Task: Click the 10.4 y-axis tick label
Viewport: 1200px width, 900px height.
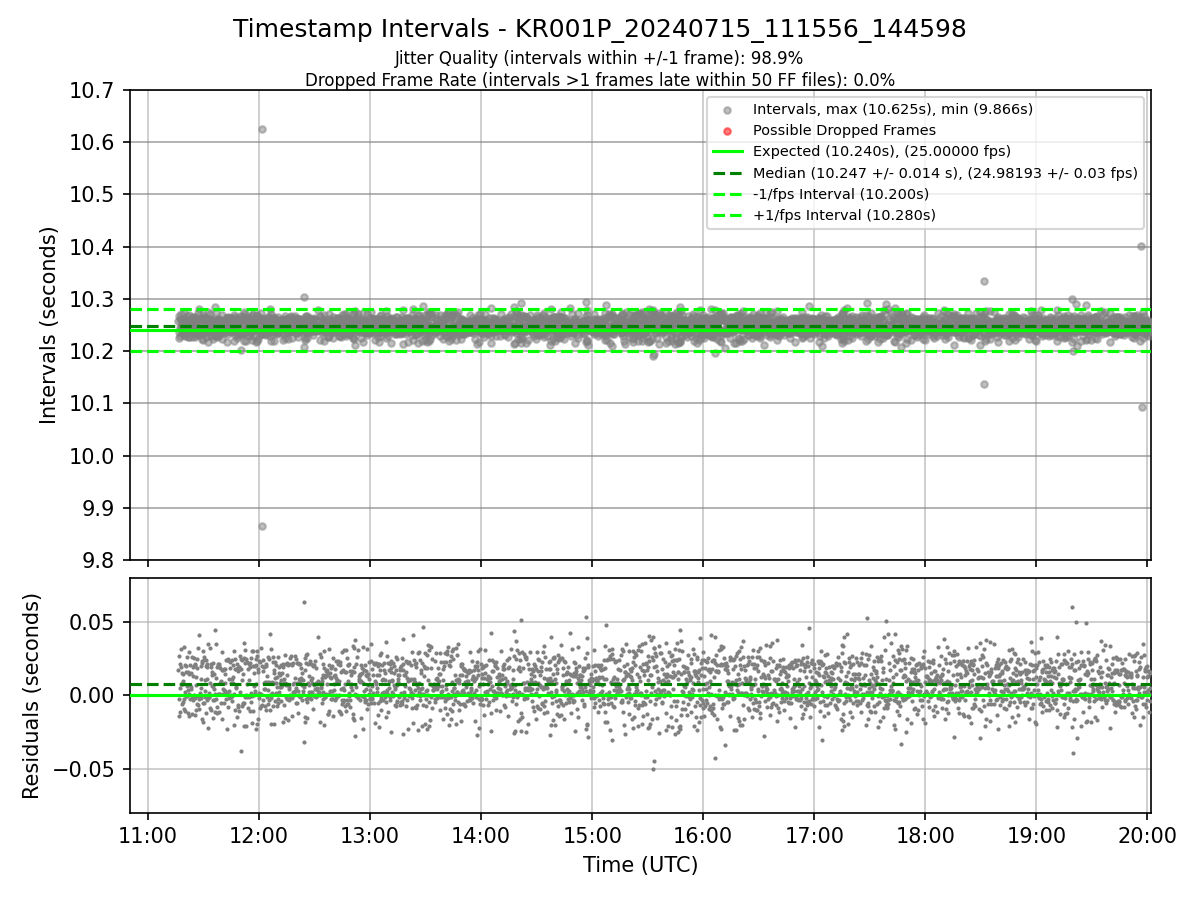Action: 93,247
